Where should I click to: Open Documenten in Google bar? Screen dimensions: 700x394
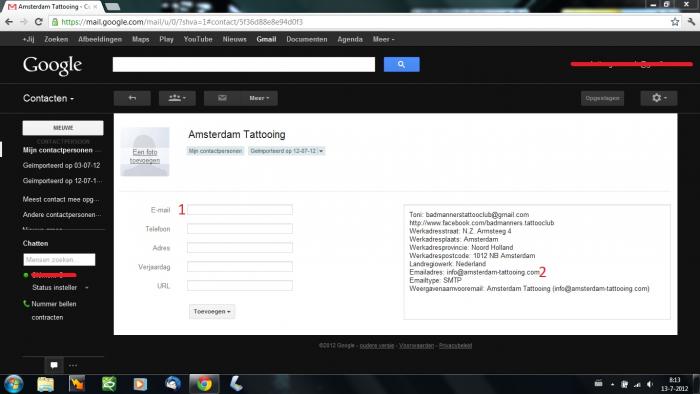(x=307, y=39)
